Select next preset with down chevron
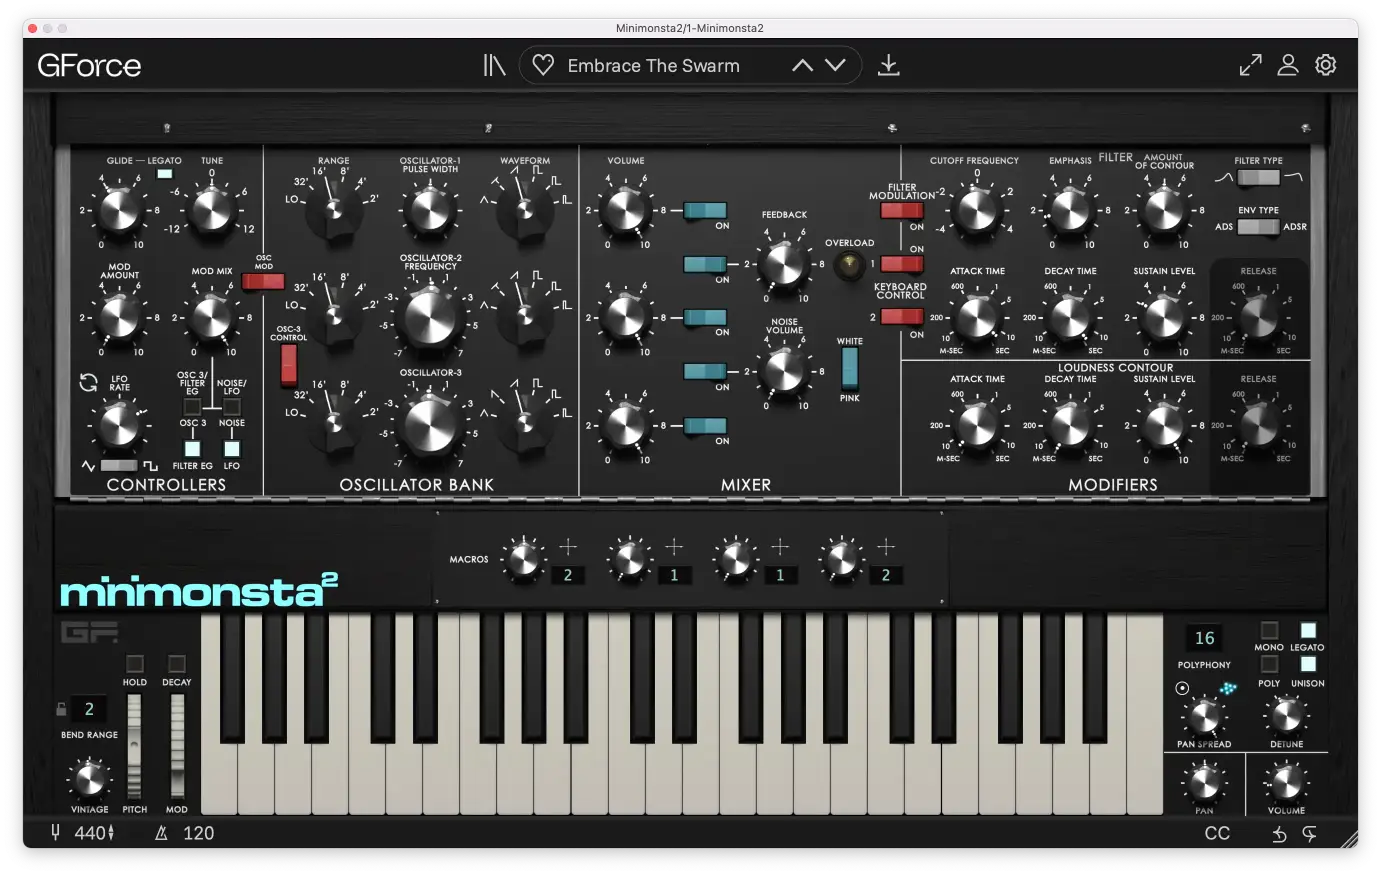1381x875 pixels. pos(836,65)
